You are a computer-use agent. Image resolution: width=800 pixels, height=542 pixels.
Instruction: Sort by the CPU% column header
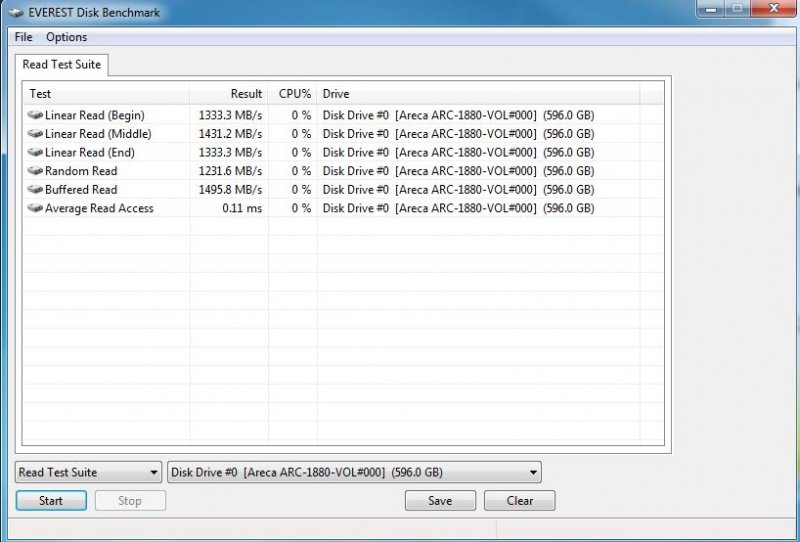coord(292,94)
